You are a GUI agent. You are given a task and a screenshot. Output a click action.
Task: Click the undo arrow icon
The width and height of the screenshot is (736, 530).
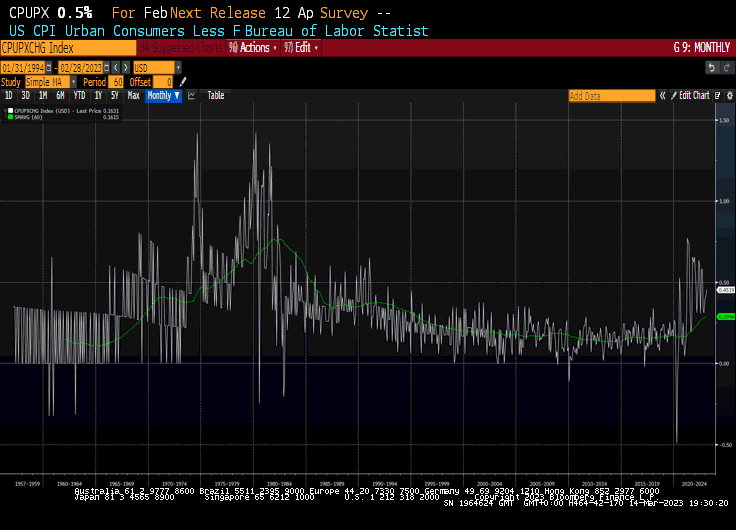point(712,67)
